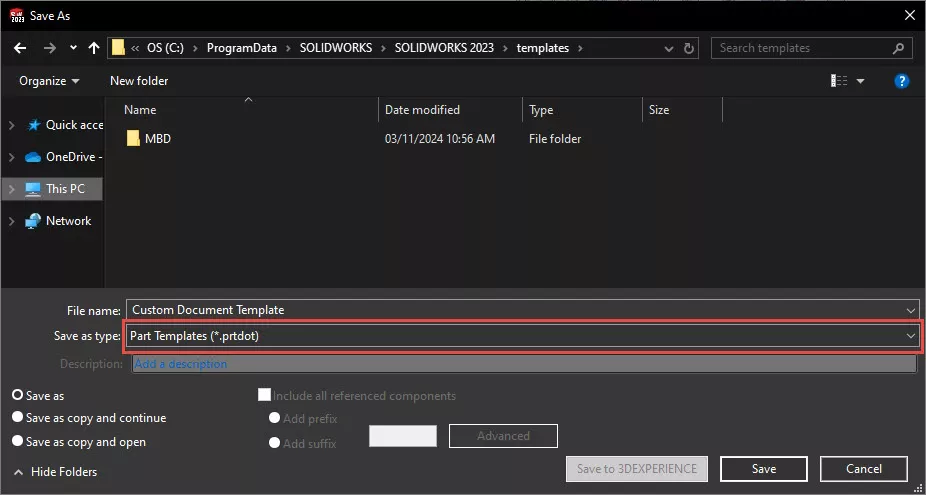The image size is (926, 495).
Task: Click the File folder type cell
Action: click(555, 139)
